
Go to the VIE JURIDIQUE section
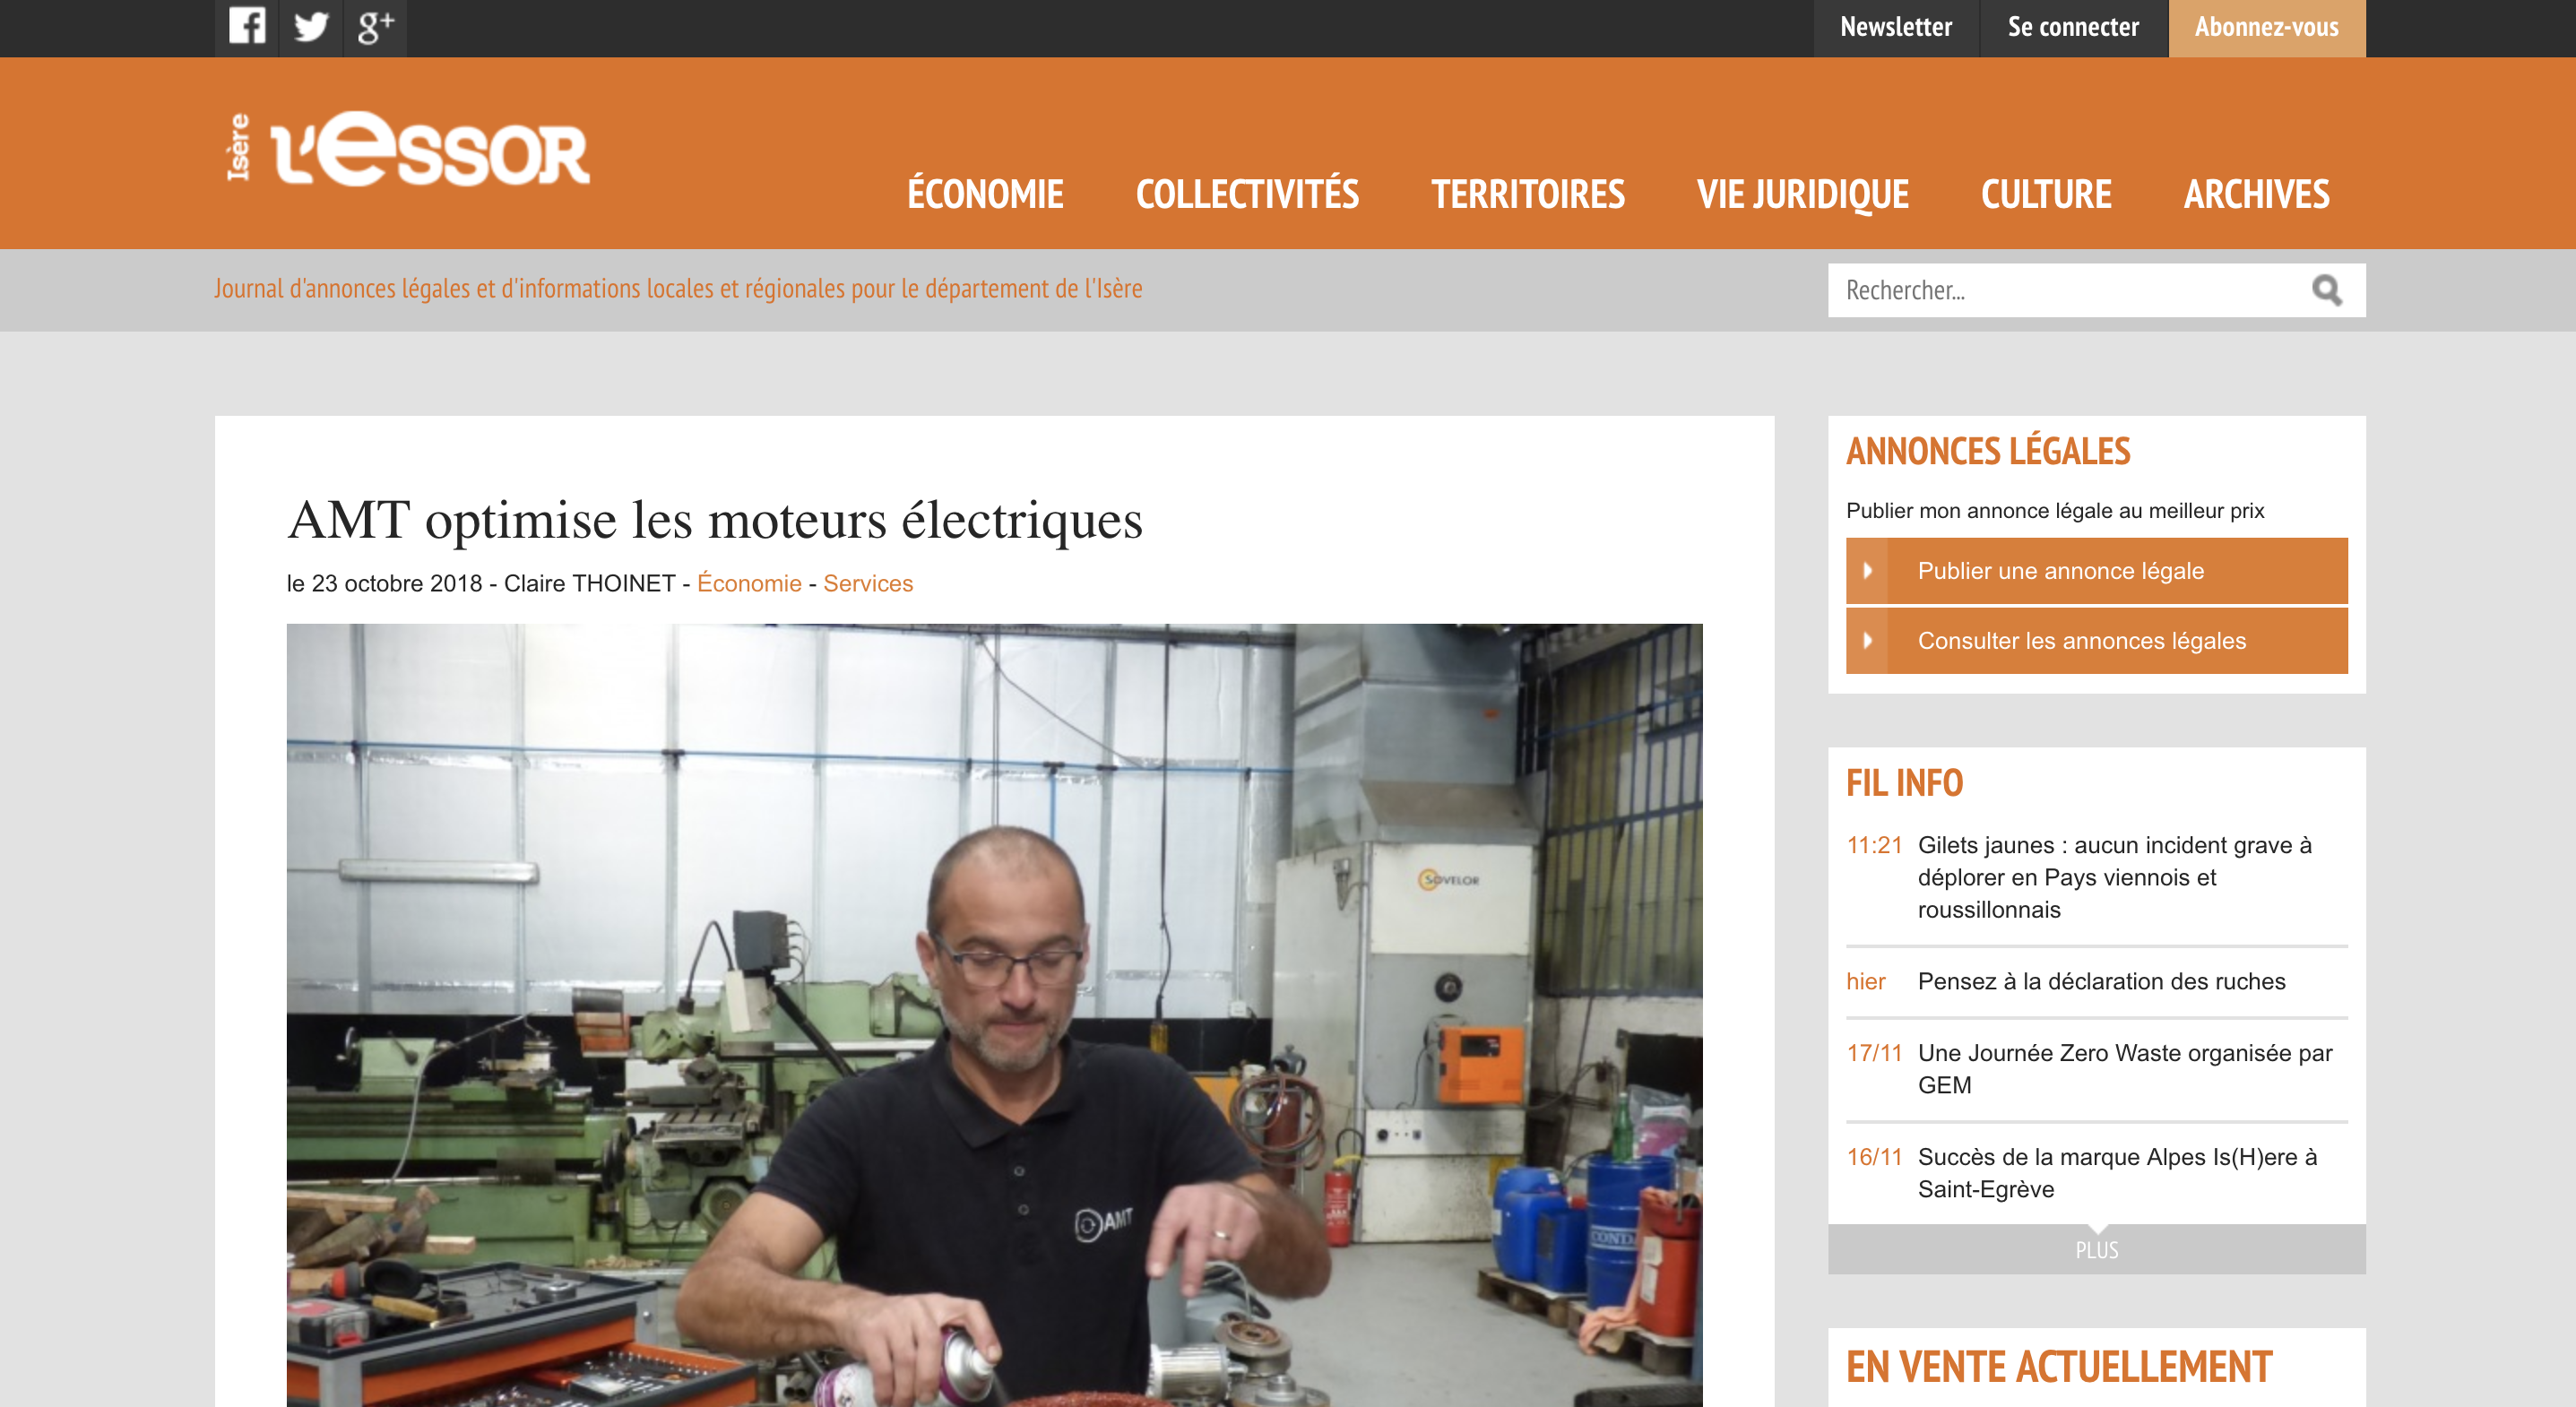1803,194
